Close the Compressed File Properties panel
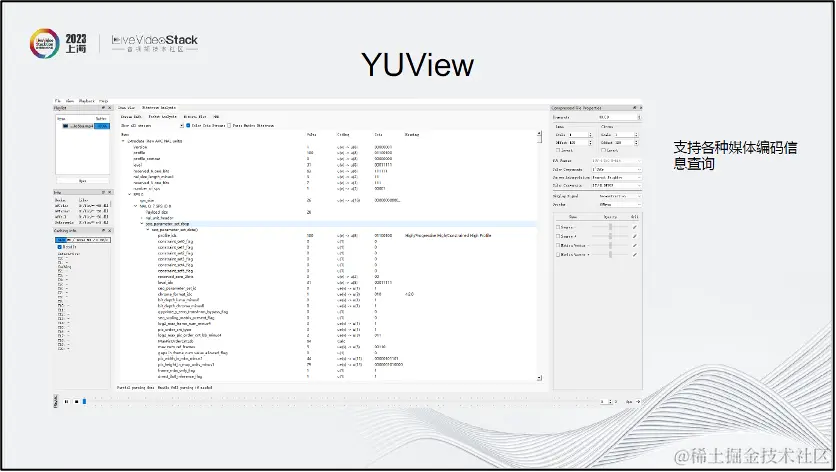 640,108
